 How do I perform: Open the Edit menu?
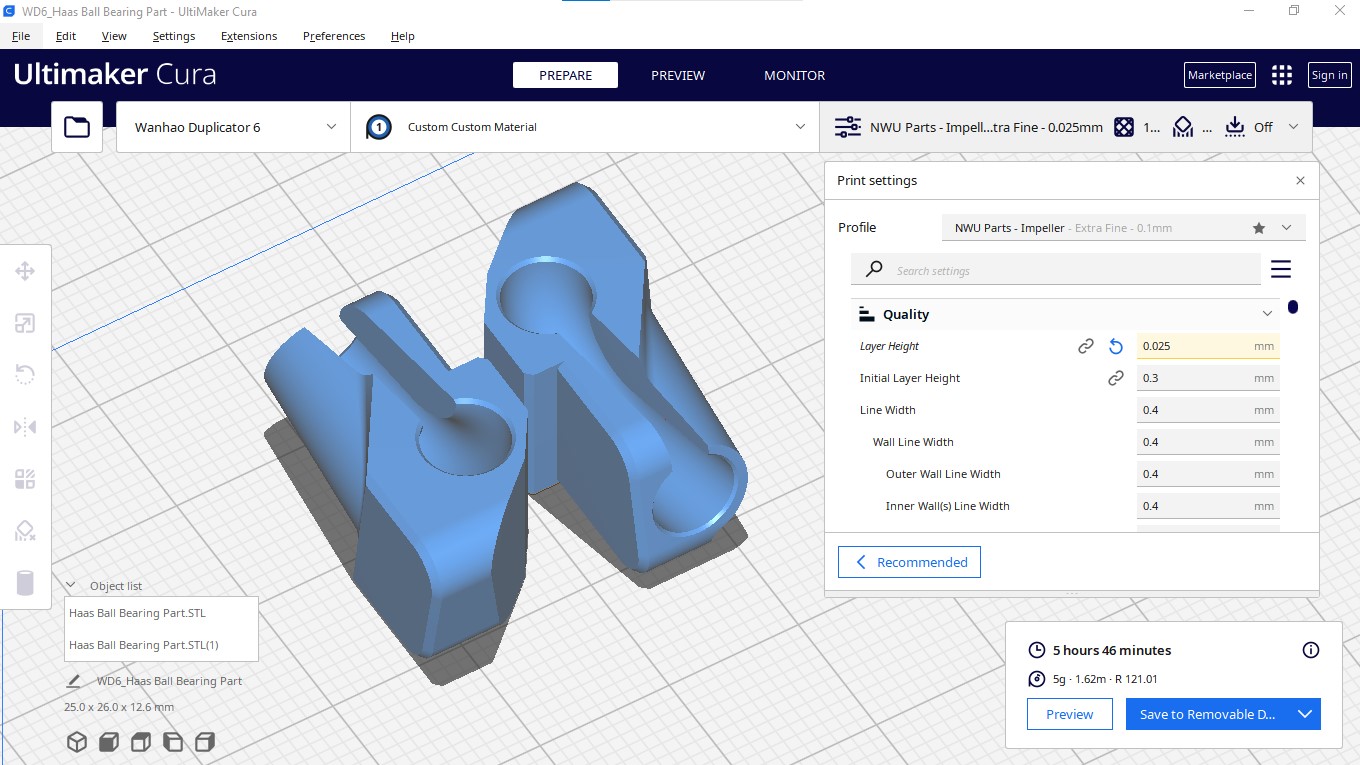(x=66, y=36)
